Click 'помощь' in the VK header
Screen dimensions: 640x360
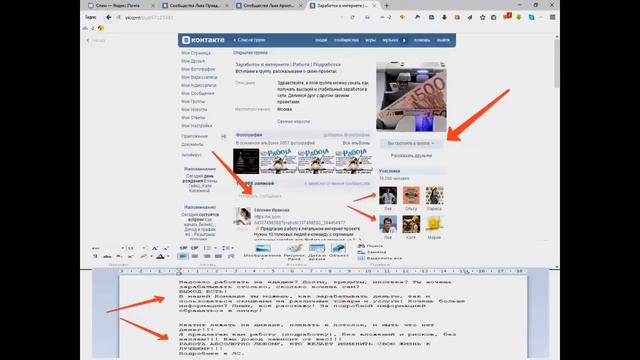pyautogui.click(x=422, y=40)
